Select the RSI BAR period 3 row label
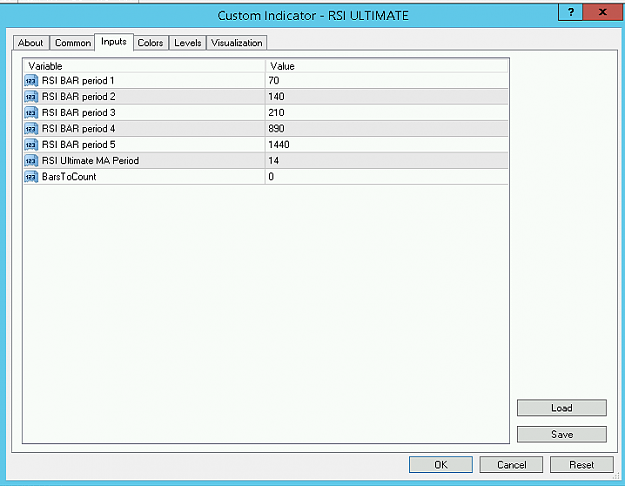Viewport: 625px width, 486px height. point(79,113)
